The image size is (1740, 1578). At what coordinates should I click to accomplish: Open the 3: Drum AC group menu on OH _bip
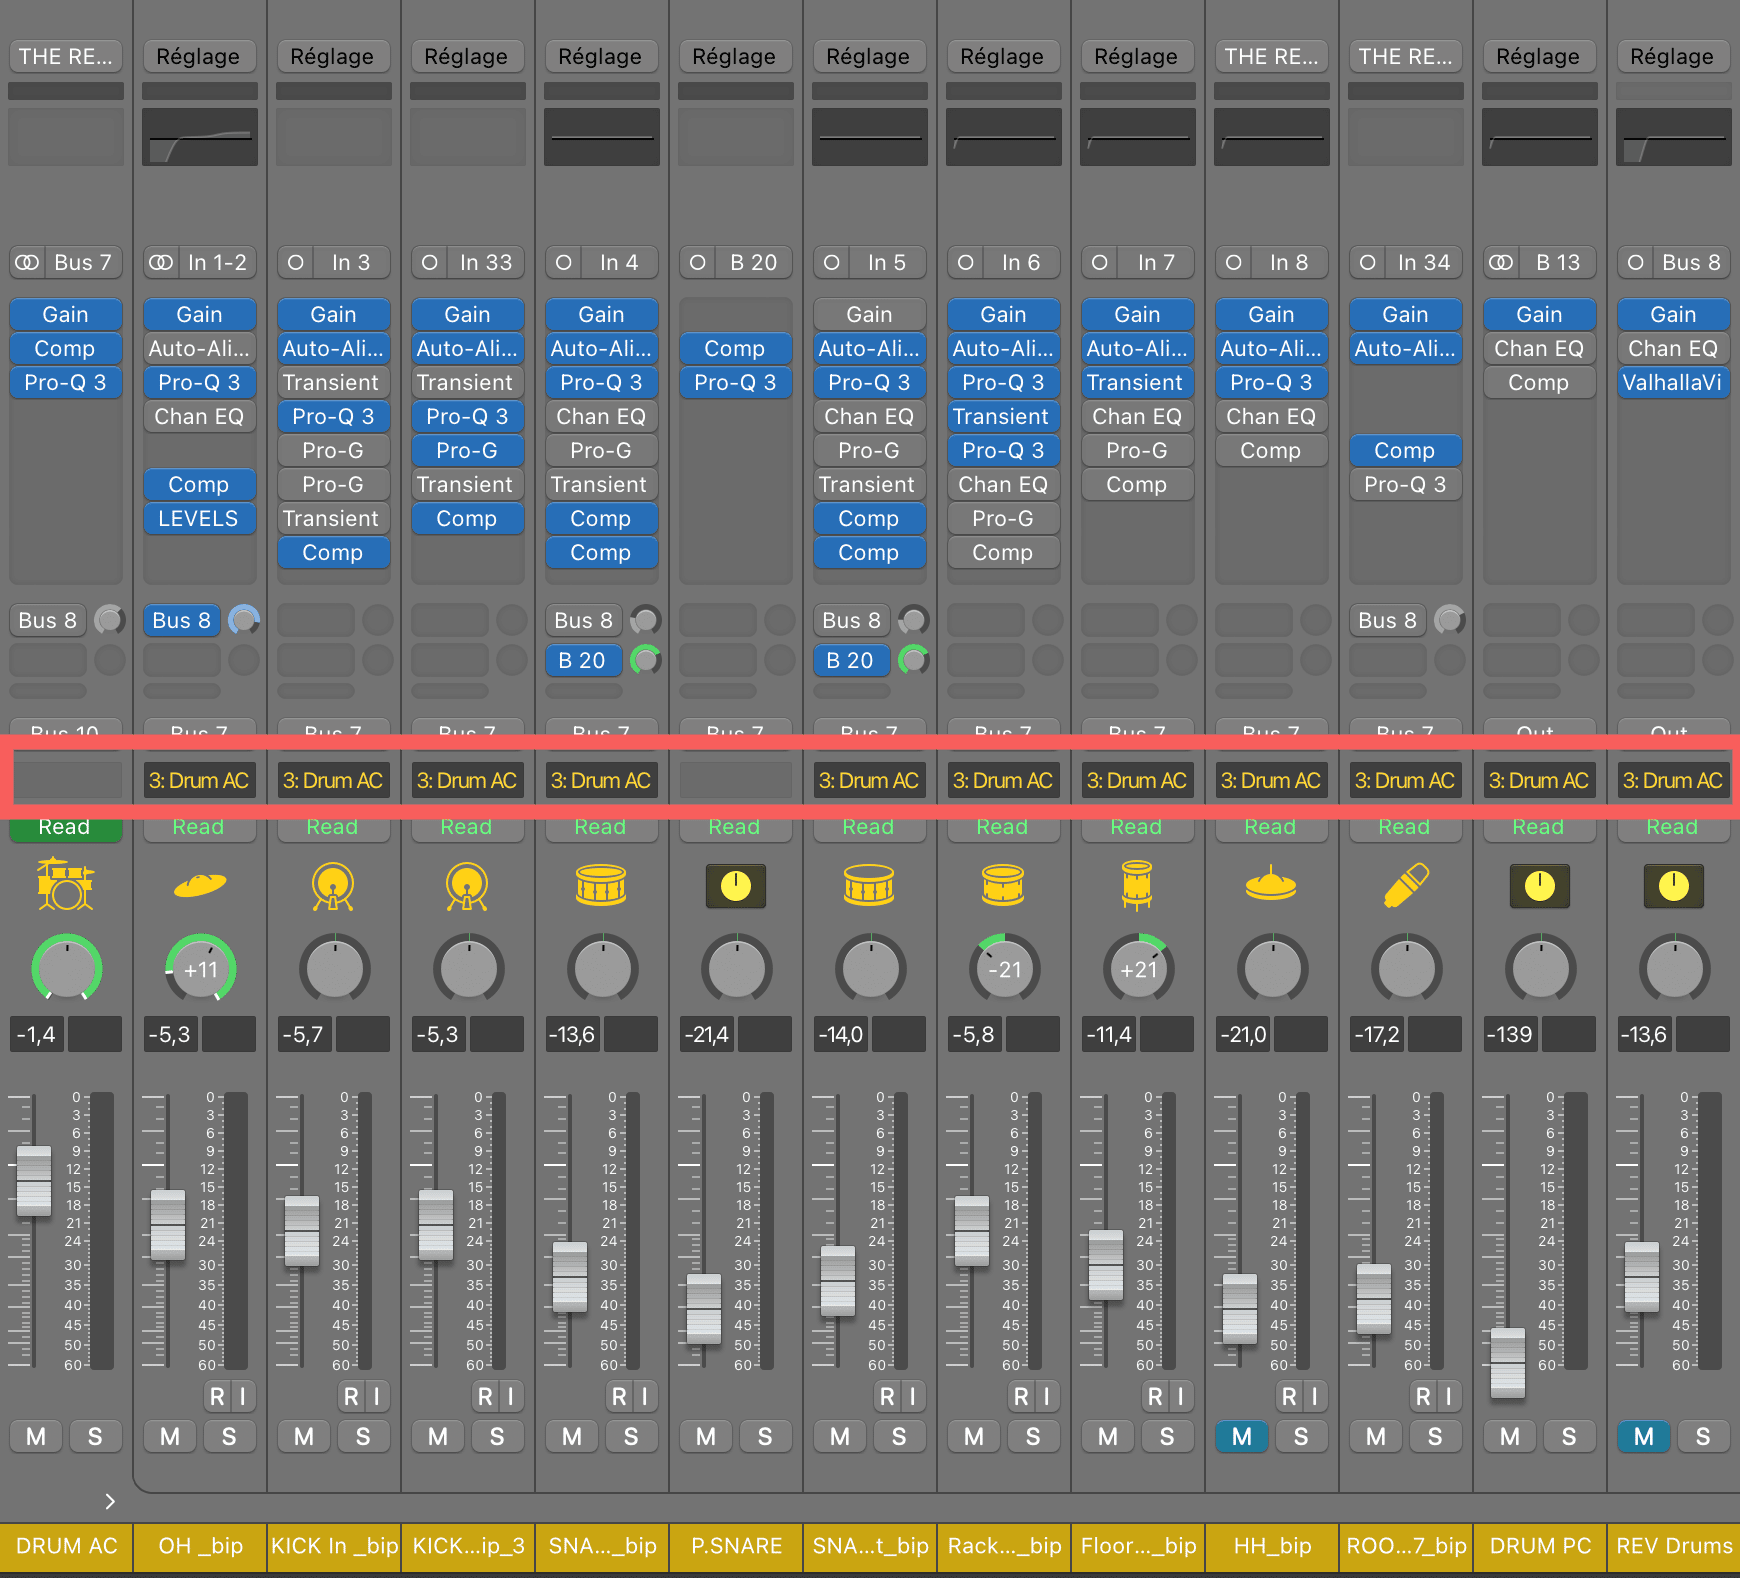pos(200,780)
